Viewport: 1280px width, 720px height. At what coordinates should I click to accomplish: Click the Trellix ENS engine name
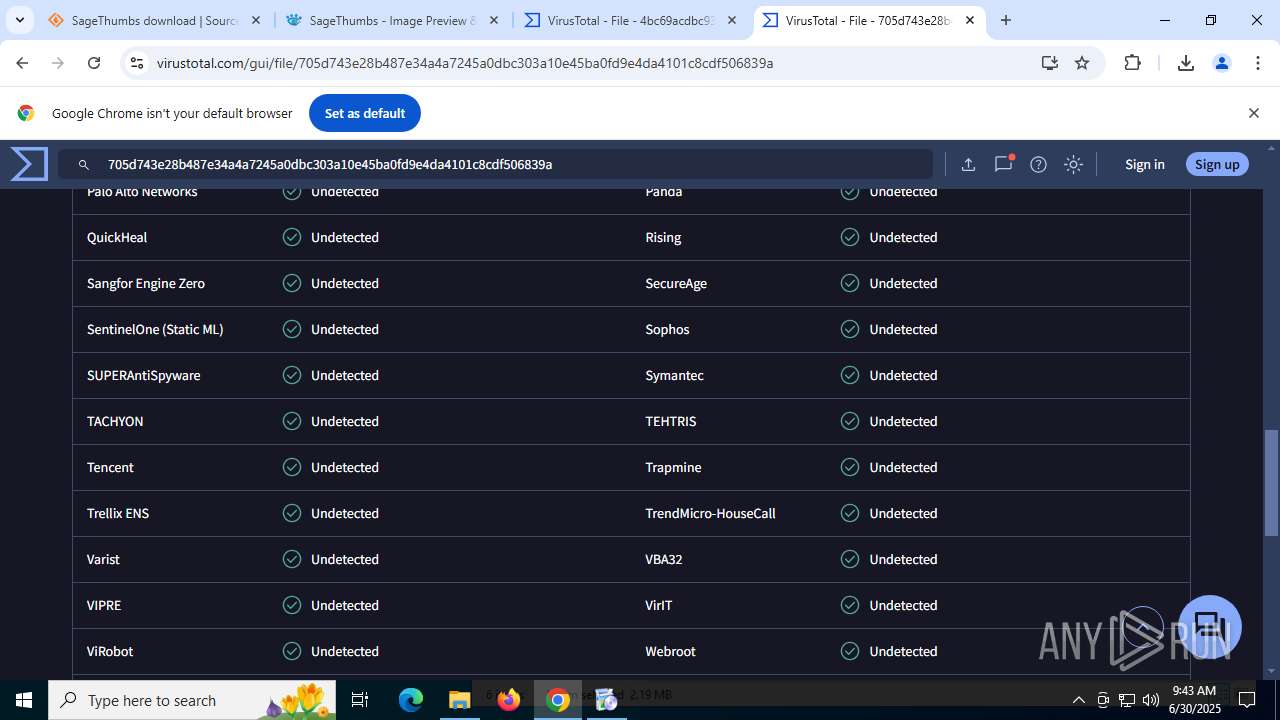tap(118, 513)
